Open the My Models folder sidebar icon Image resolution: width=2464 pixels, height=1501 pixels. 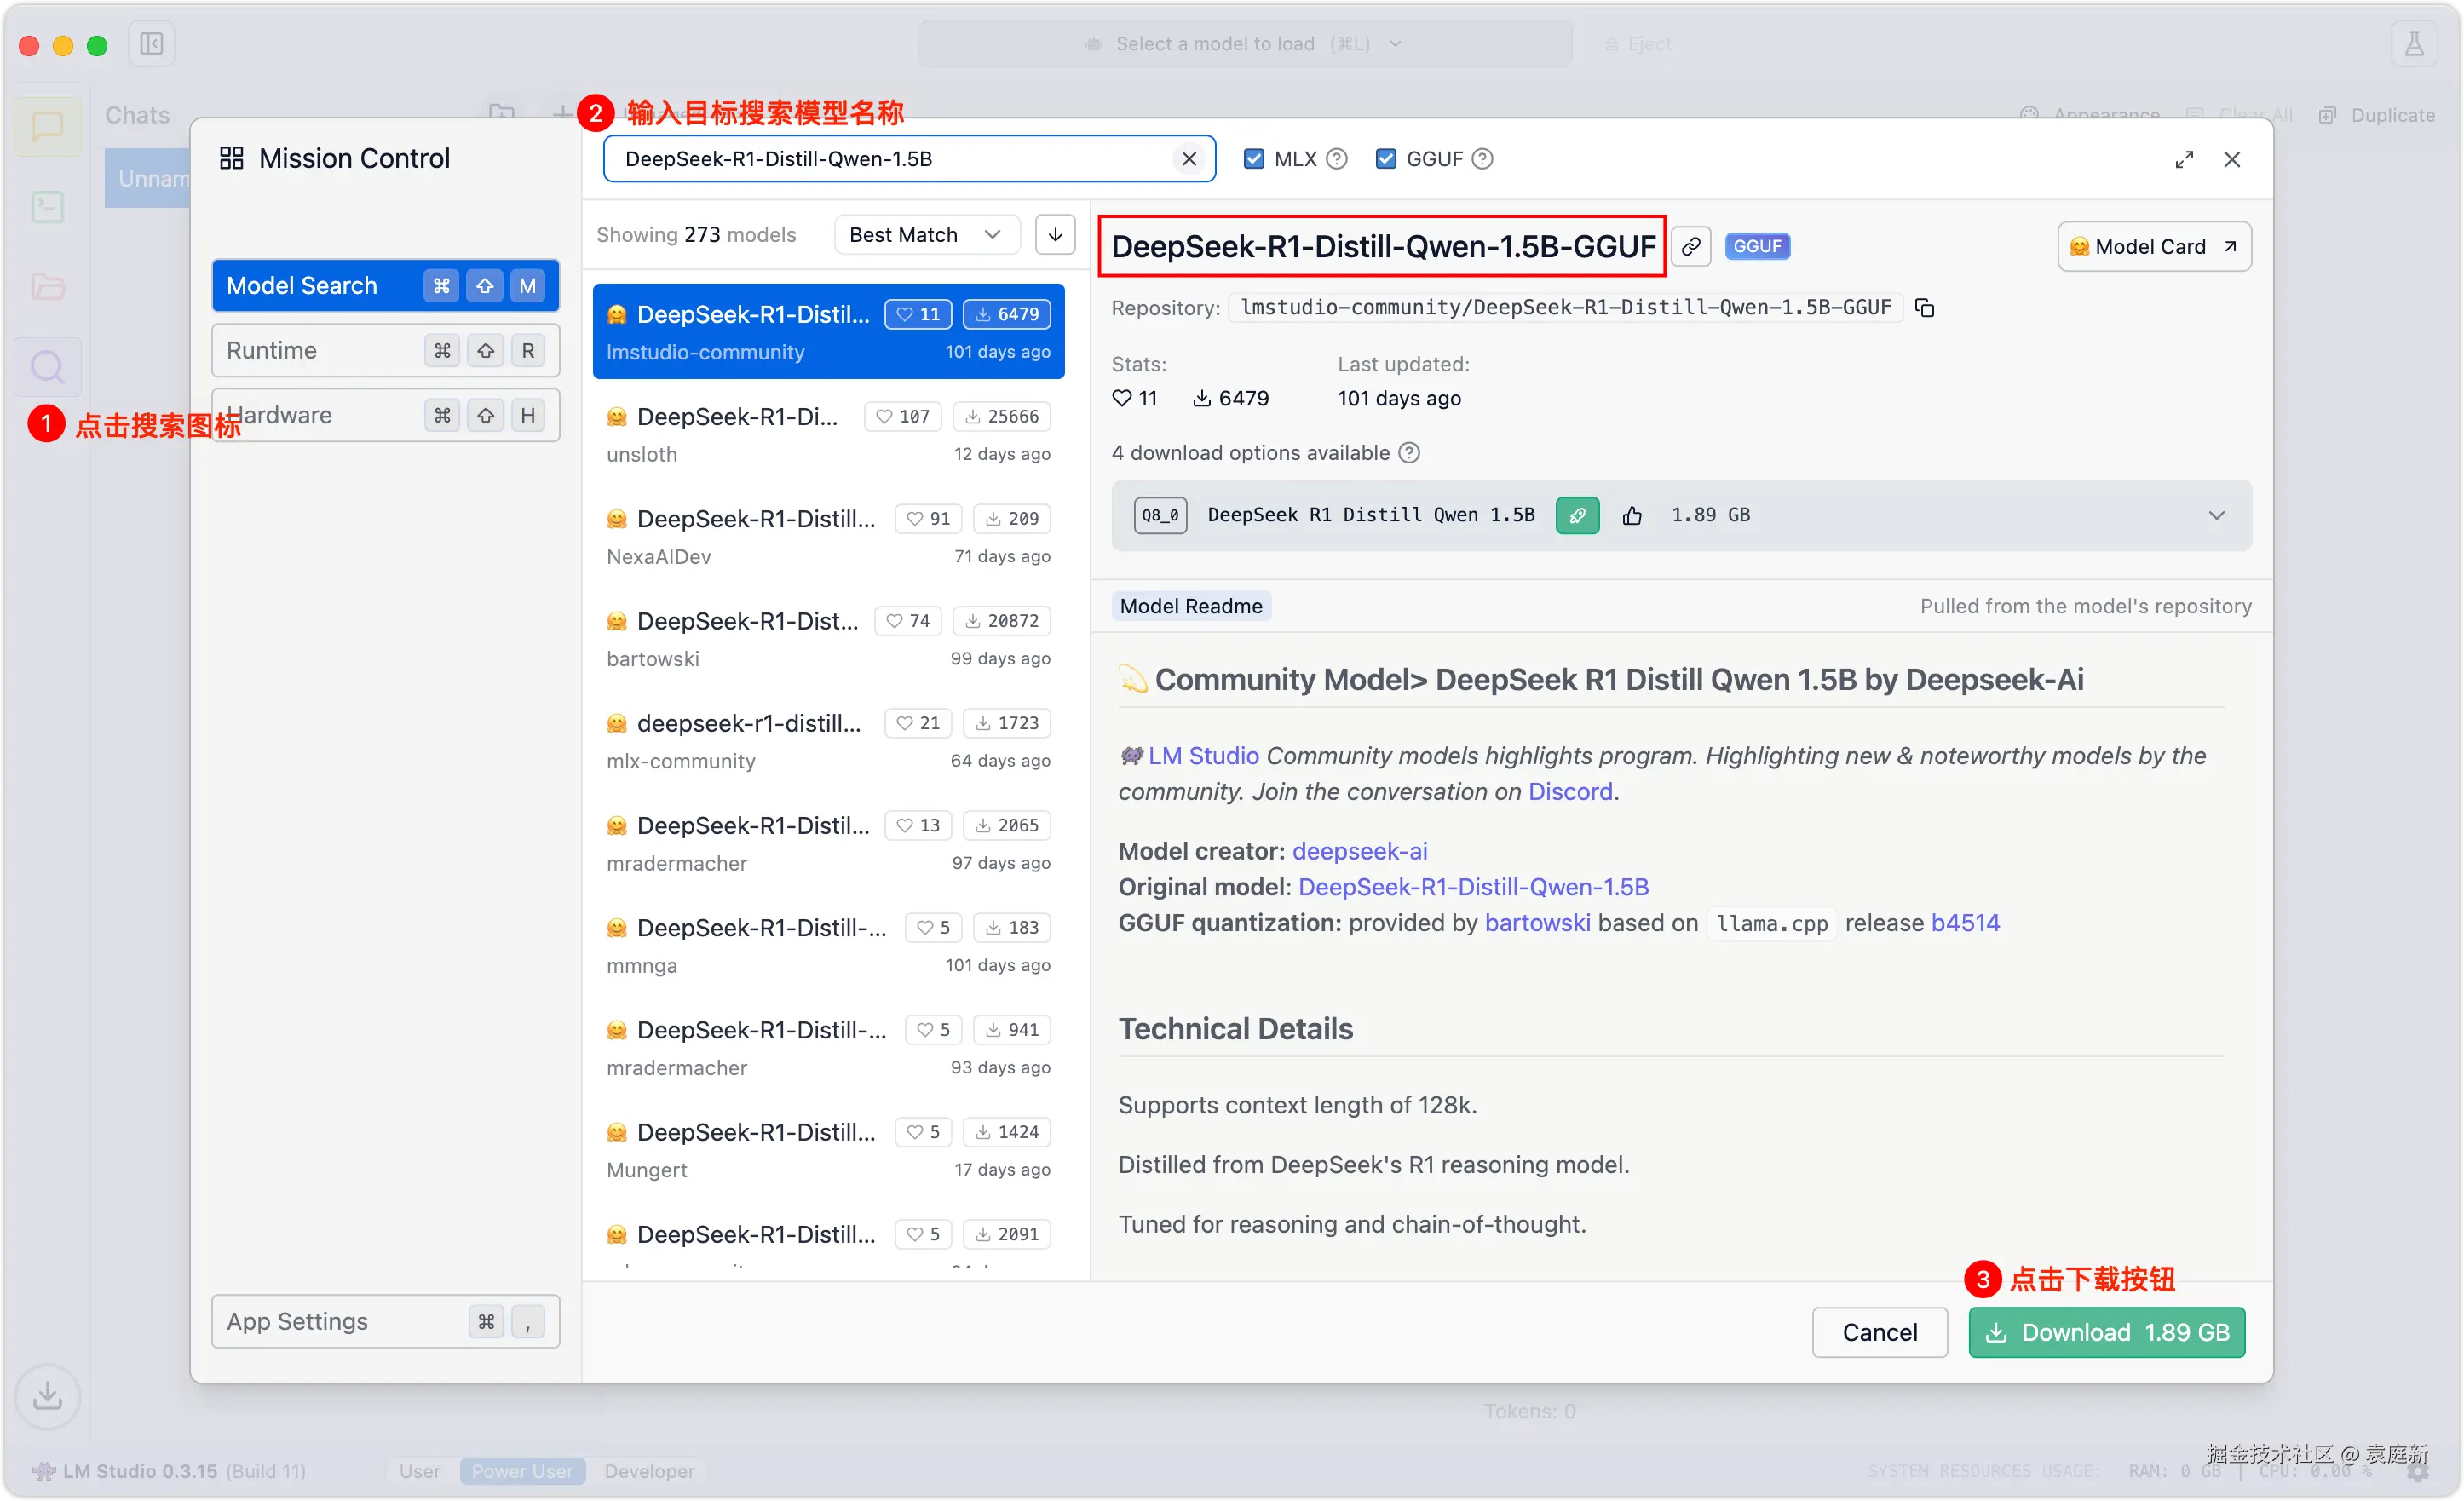[x=47, y=287]
